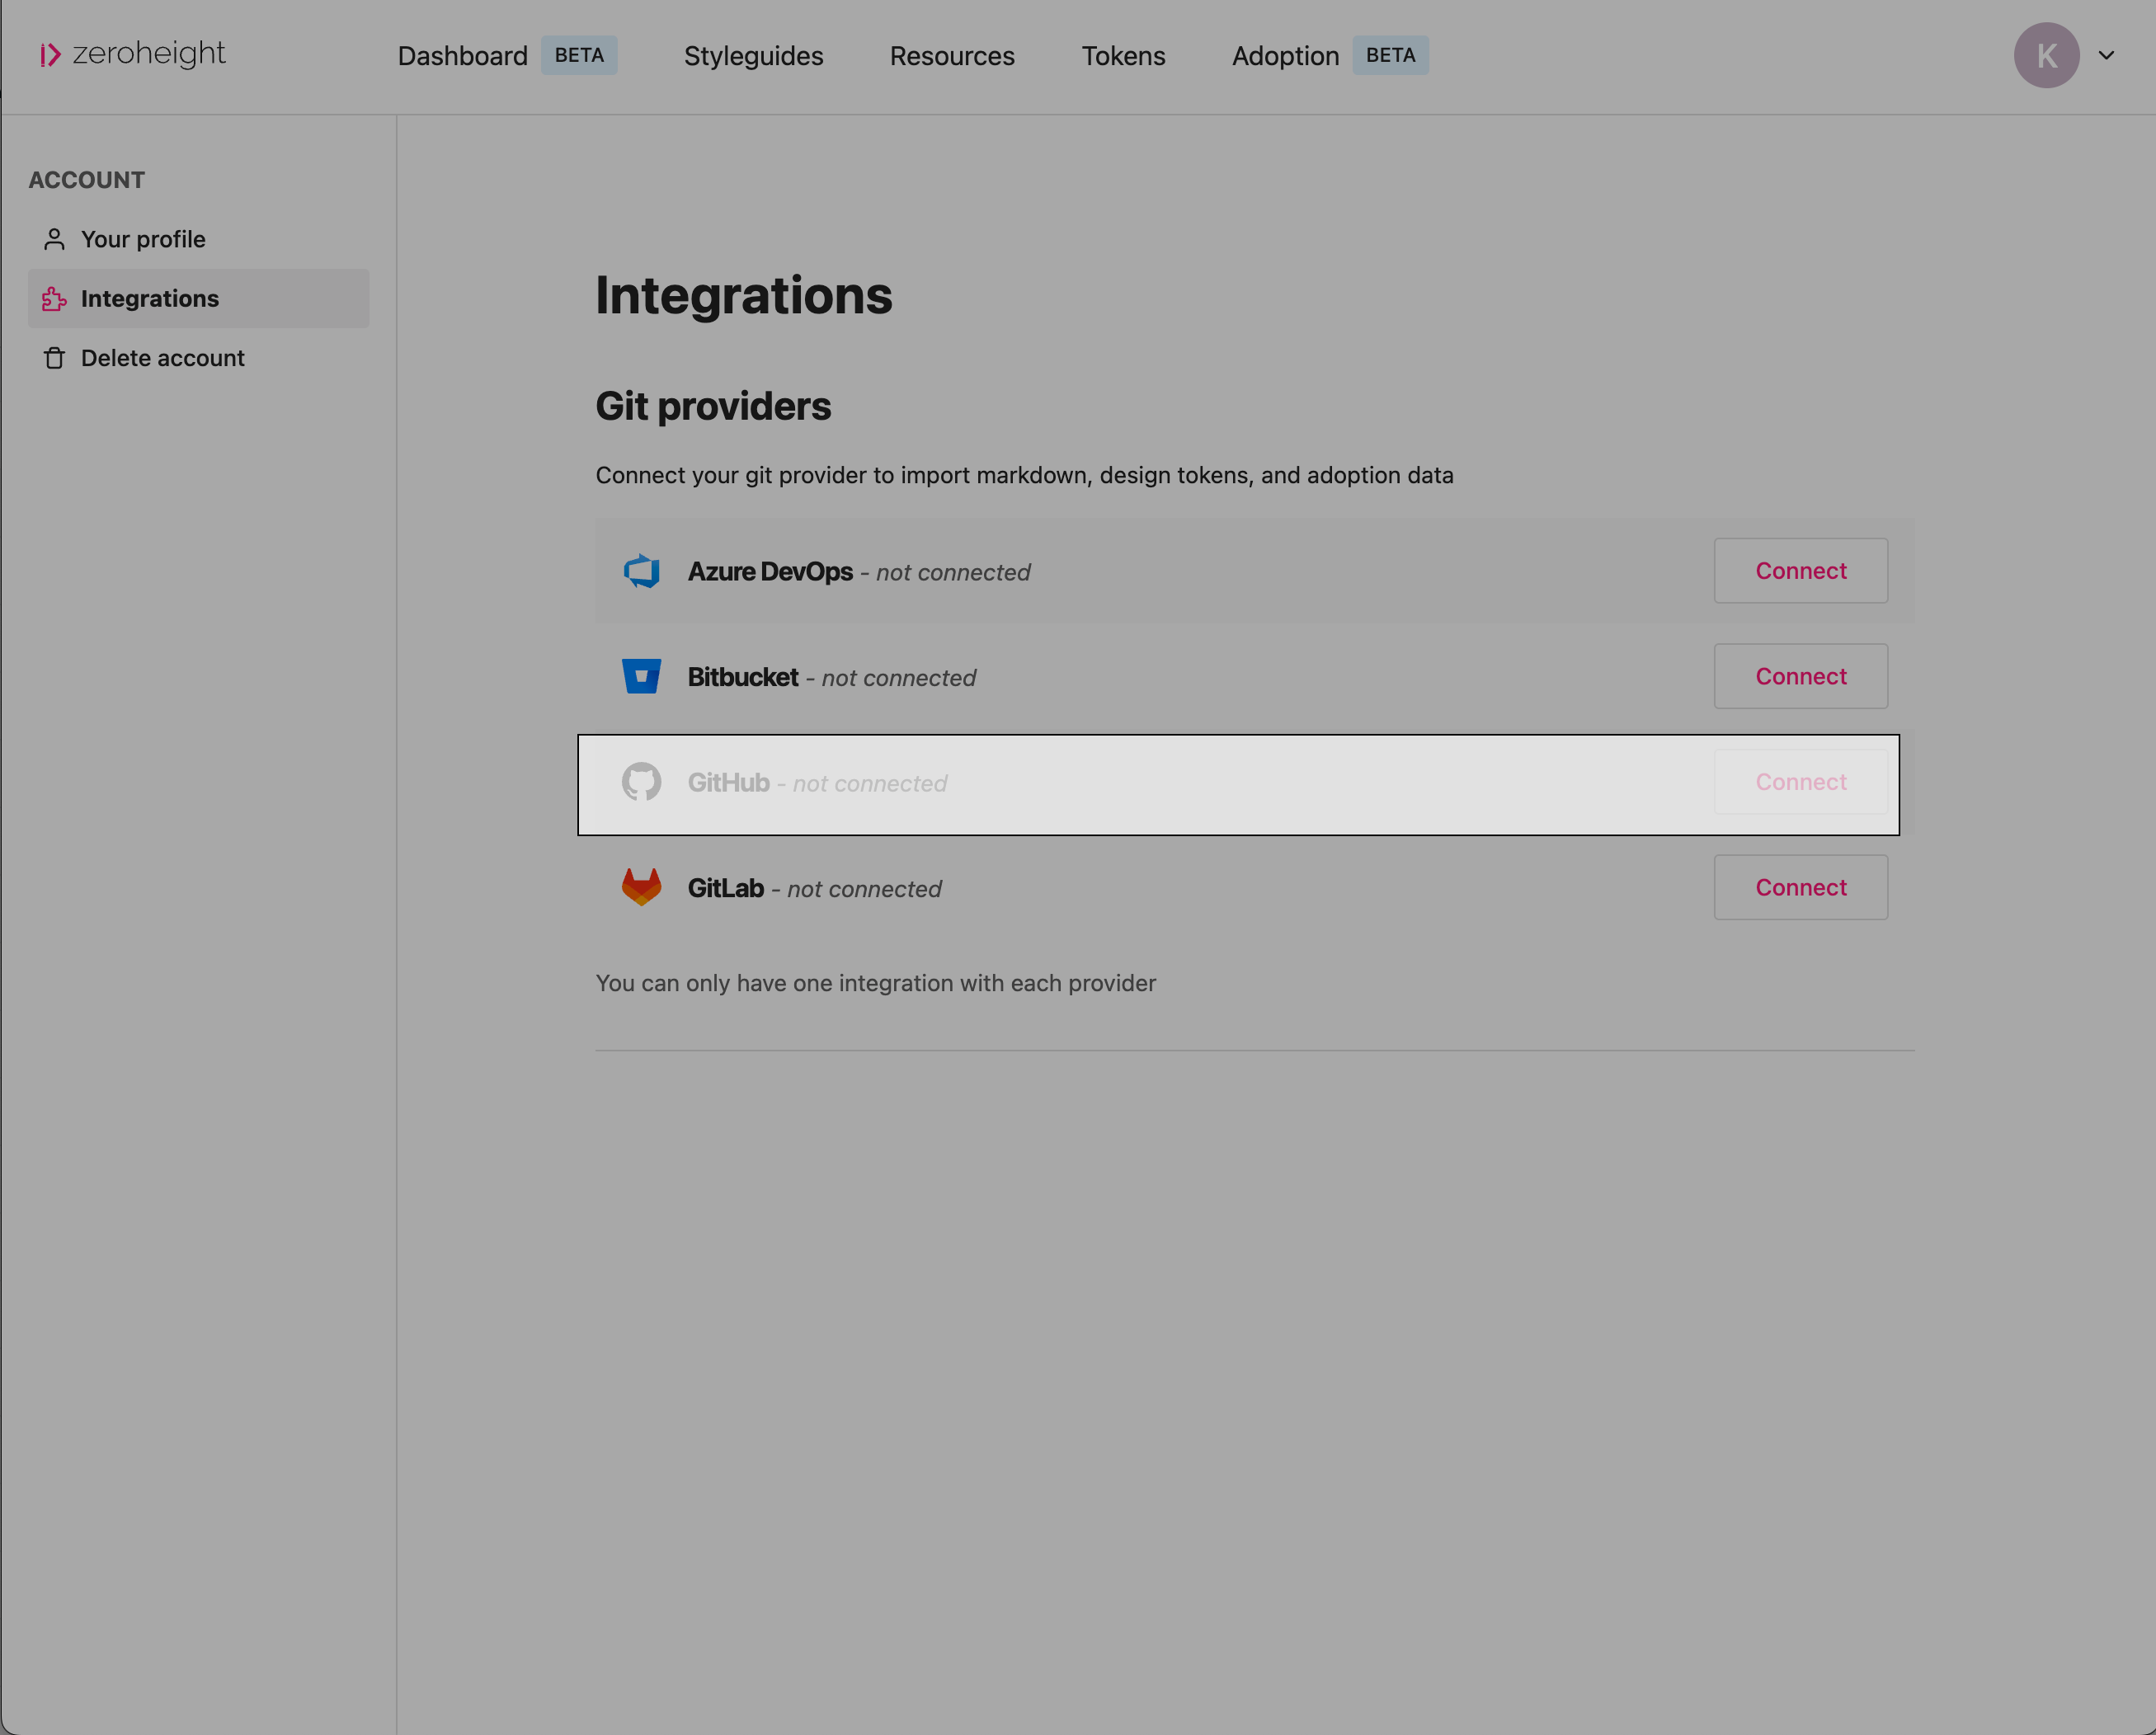
Task: Go to Styleguides
Action: 753,56
